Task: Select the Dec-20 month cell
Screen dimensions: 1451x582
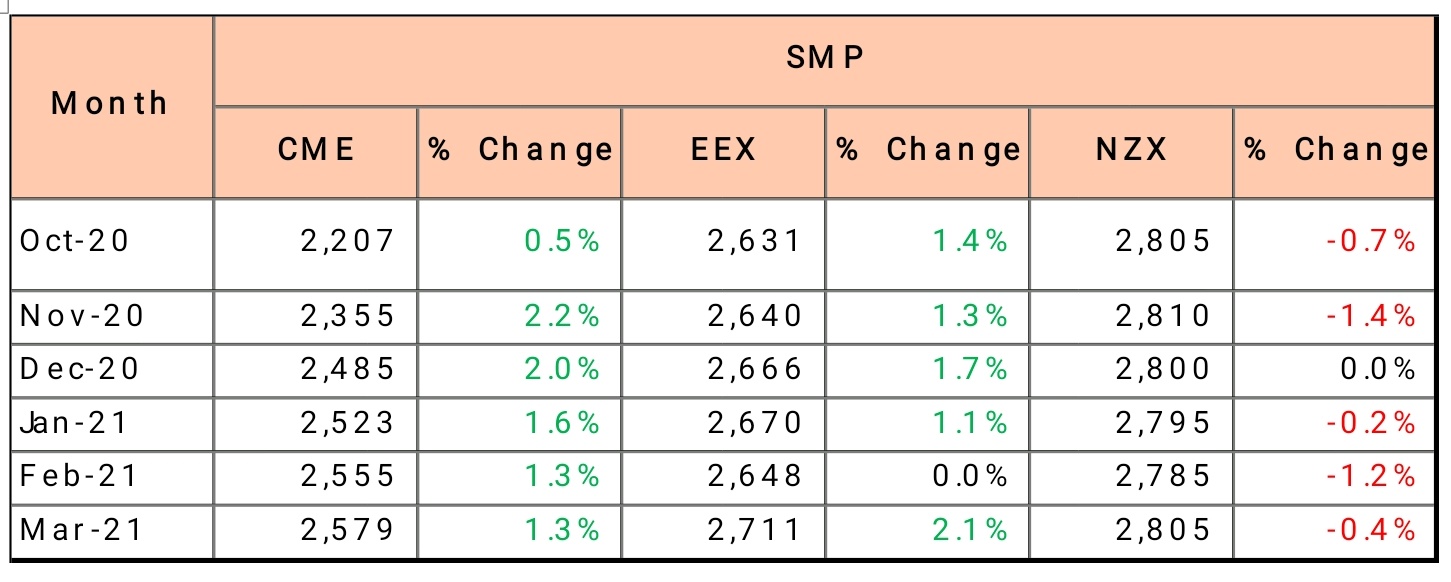Action: 81,369
